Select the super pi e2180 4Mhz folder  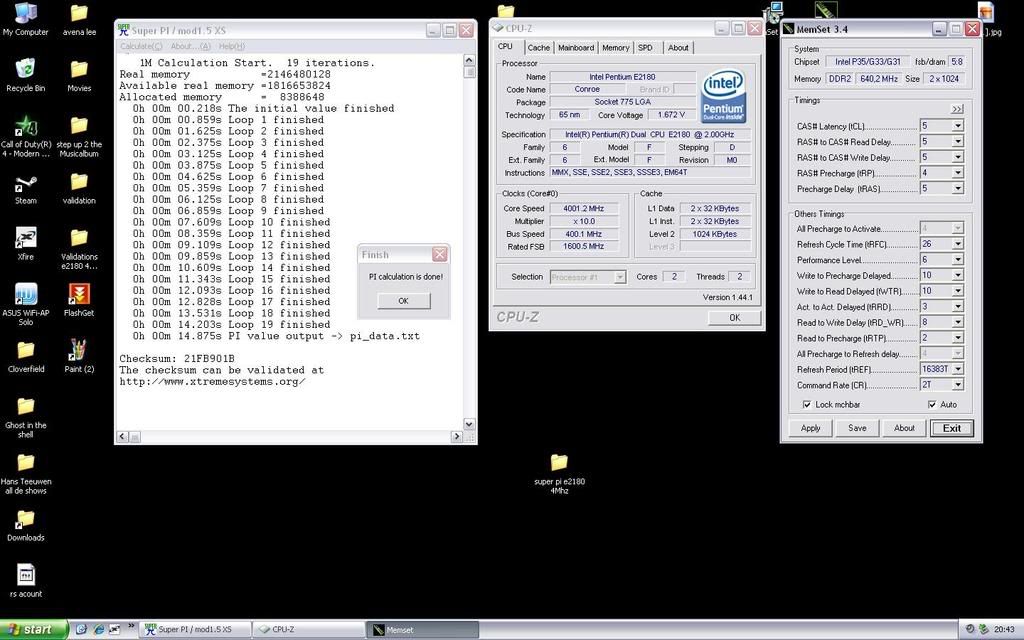(559, 462)
